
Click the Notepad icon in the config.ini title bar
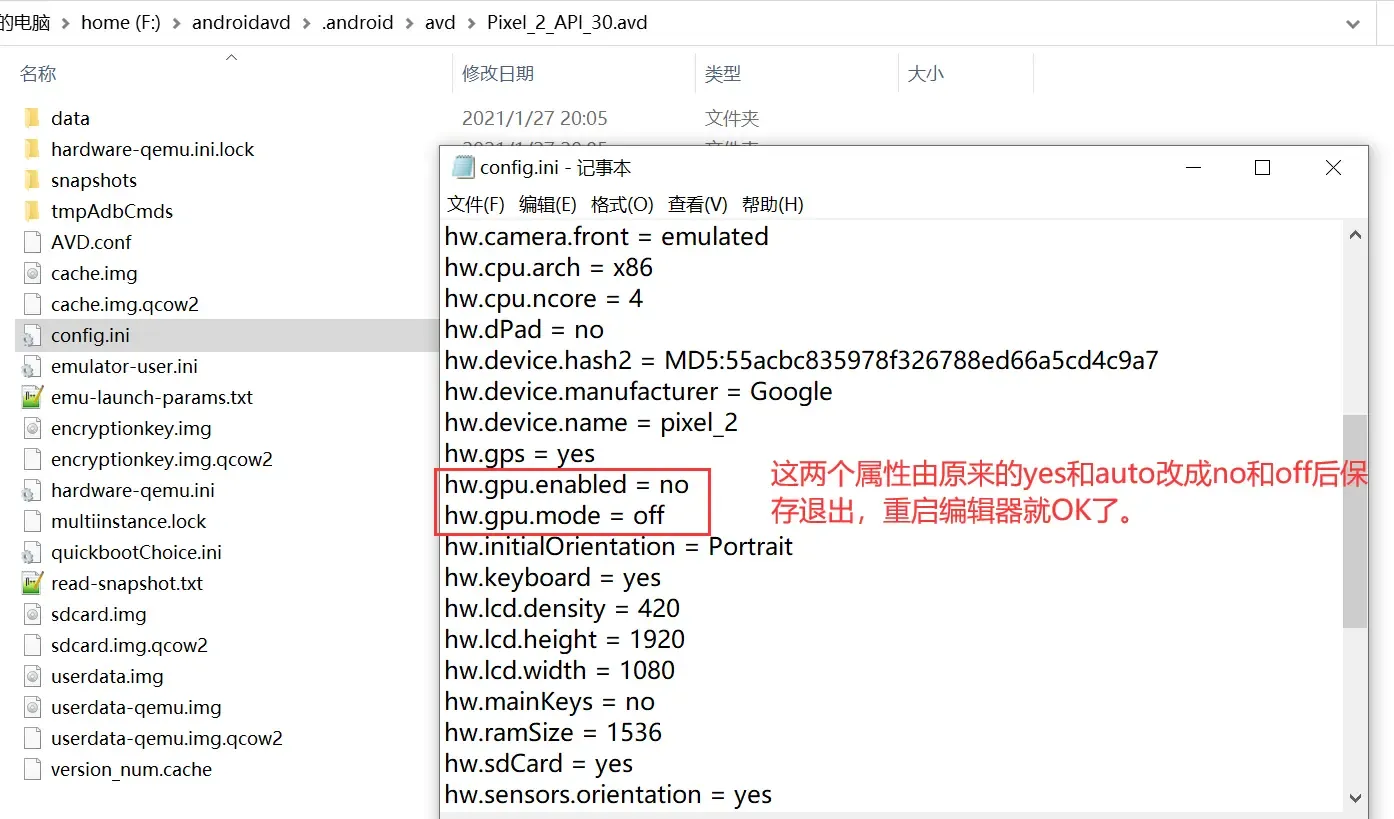[462, 167]
